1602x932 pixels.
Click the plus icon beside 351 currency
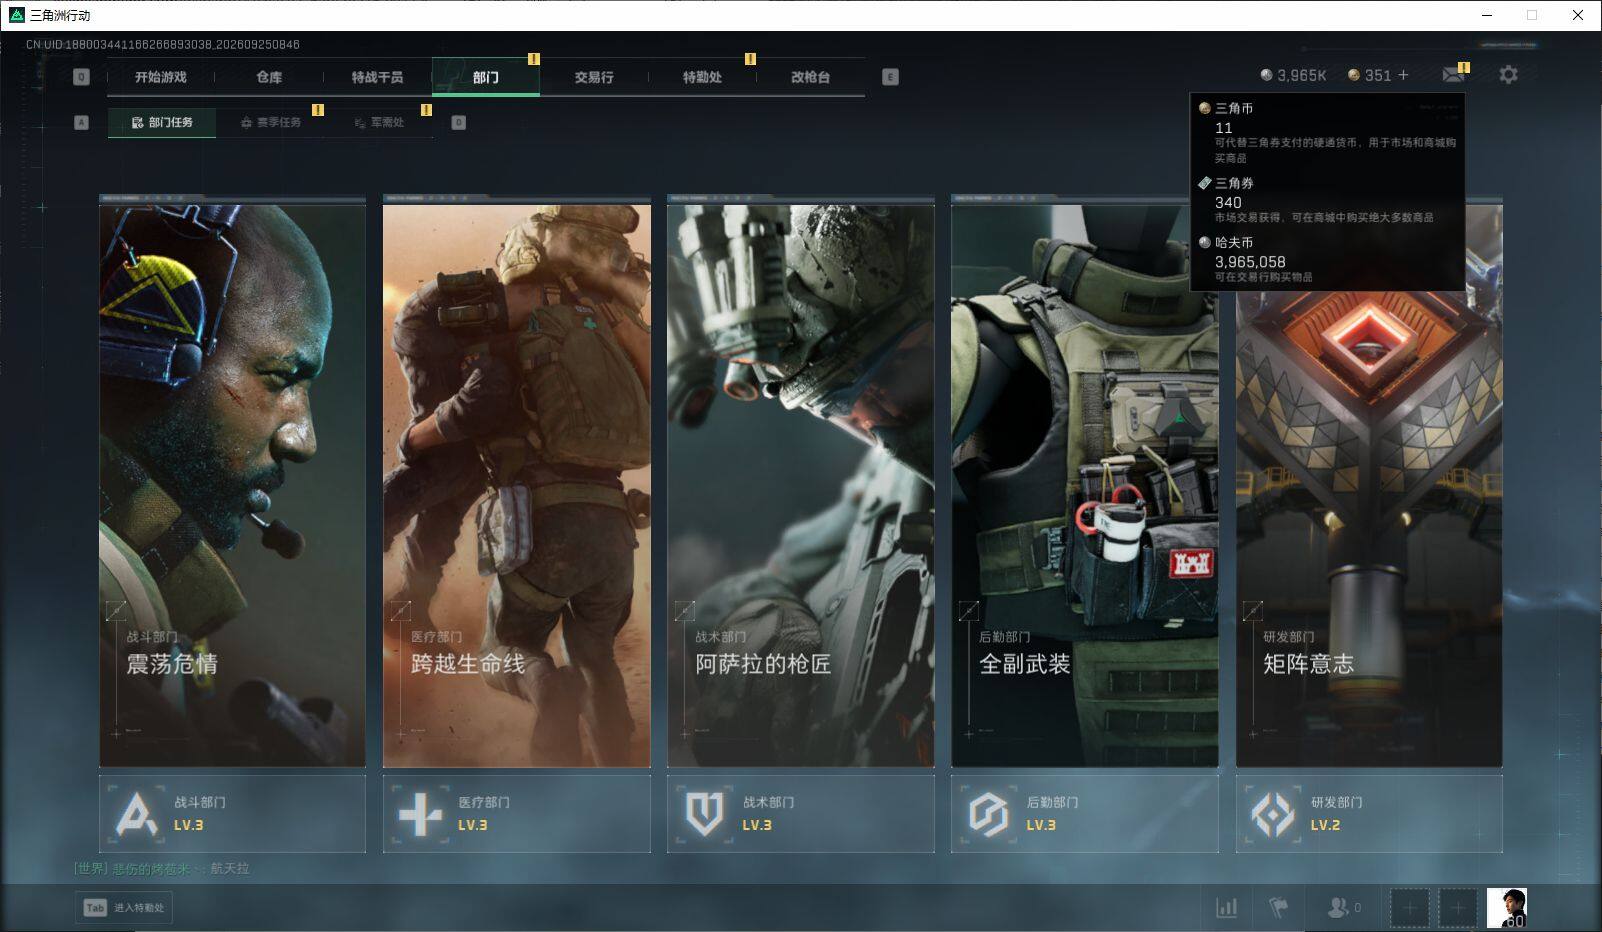[1403, 75]
